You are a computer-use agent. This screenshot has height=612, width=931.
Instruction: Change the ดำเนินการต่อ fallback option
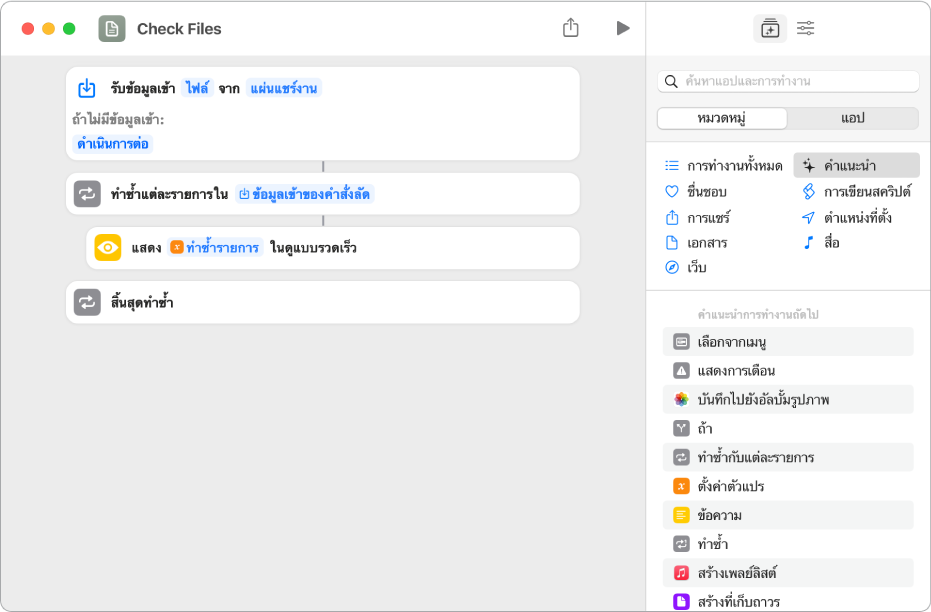point(114,143)
